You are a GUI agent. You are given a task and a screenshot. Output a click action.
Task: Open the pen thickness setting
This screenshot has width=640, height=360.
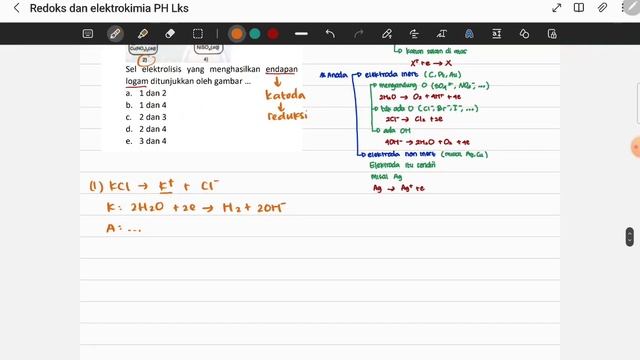coord(301,34)
